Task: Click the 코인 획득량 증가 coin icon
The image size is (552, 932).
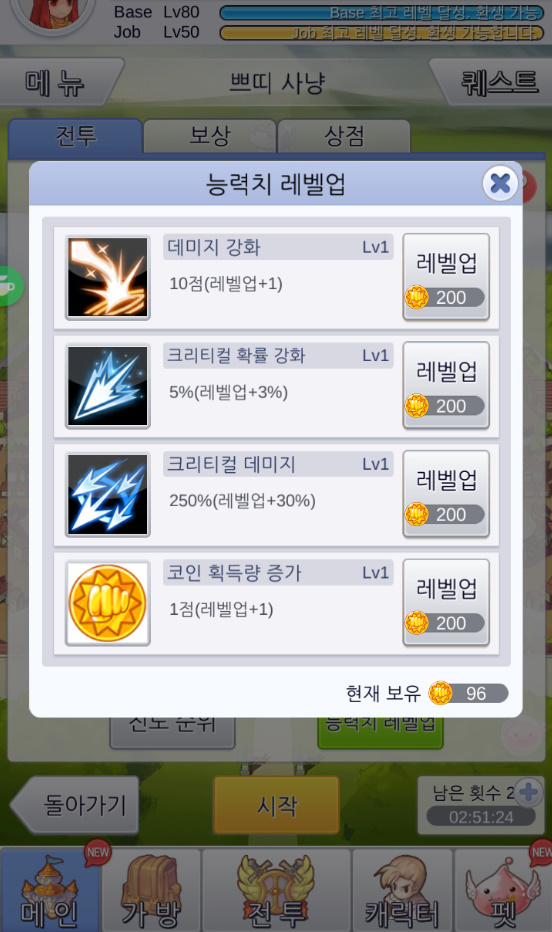Action: [108, 603]
